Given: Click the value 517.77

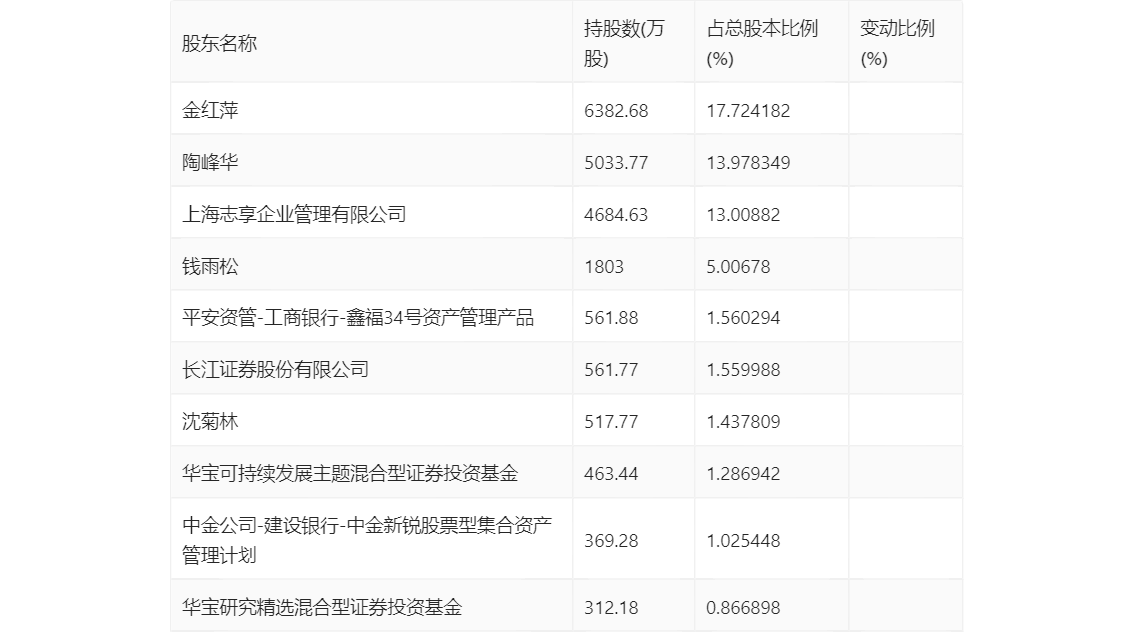Looking at the screenshot, I should [611, 422].
